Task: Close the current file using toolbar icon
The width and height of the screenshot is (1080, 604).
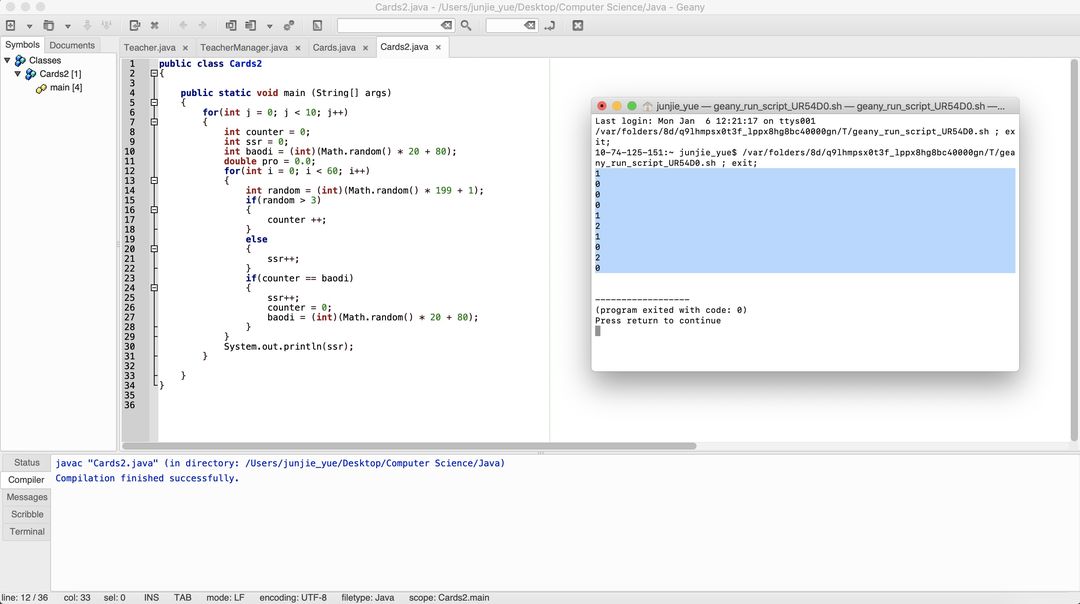Action: coord(154,25)
